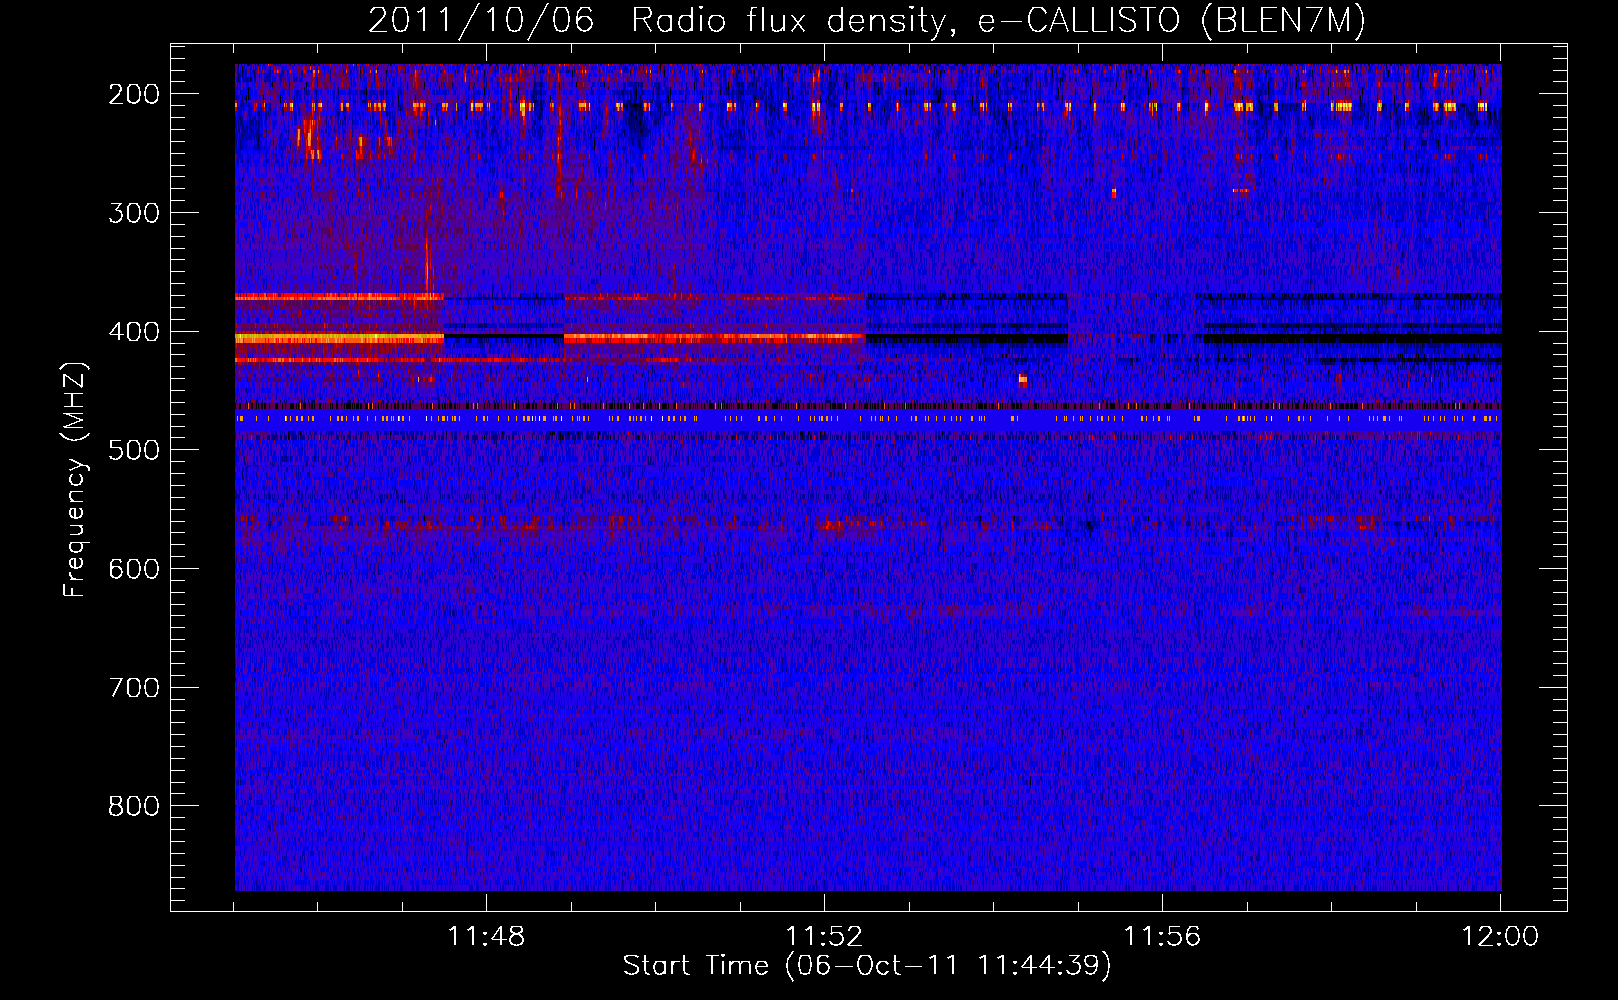This screenshot has height=1000, width=1618.
Task: Click the 400 frequency tick label
Action: pyautogui.click(x=134, y=332)
